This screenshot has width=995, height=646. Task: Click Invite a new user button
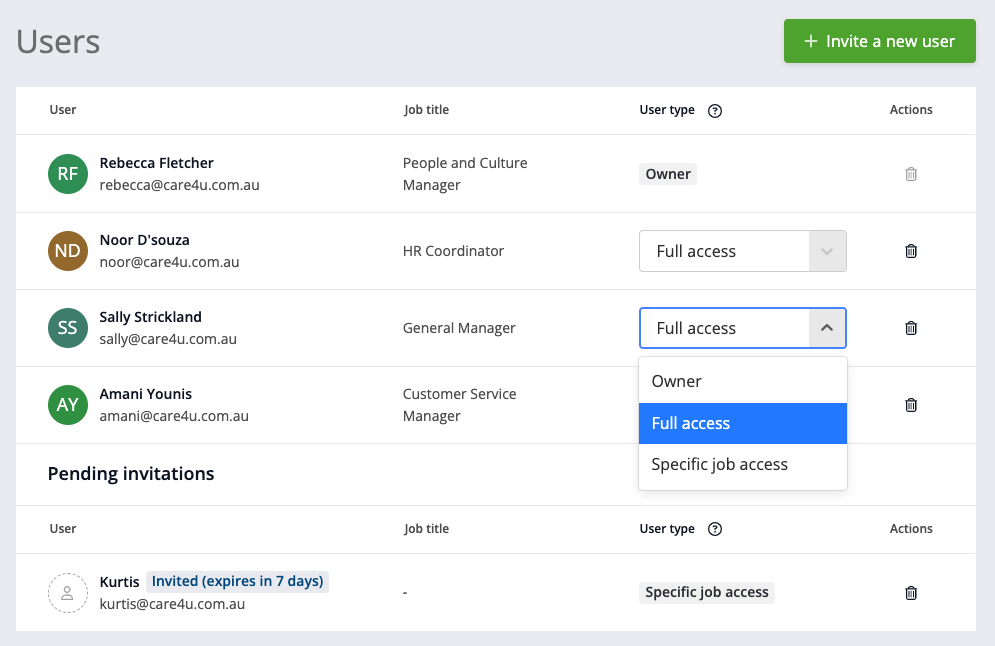tap(879, 41)
